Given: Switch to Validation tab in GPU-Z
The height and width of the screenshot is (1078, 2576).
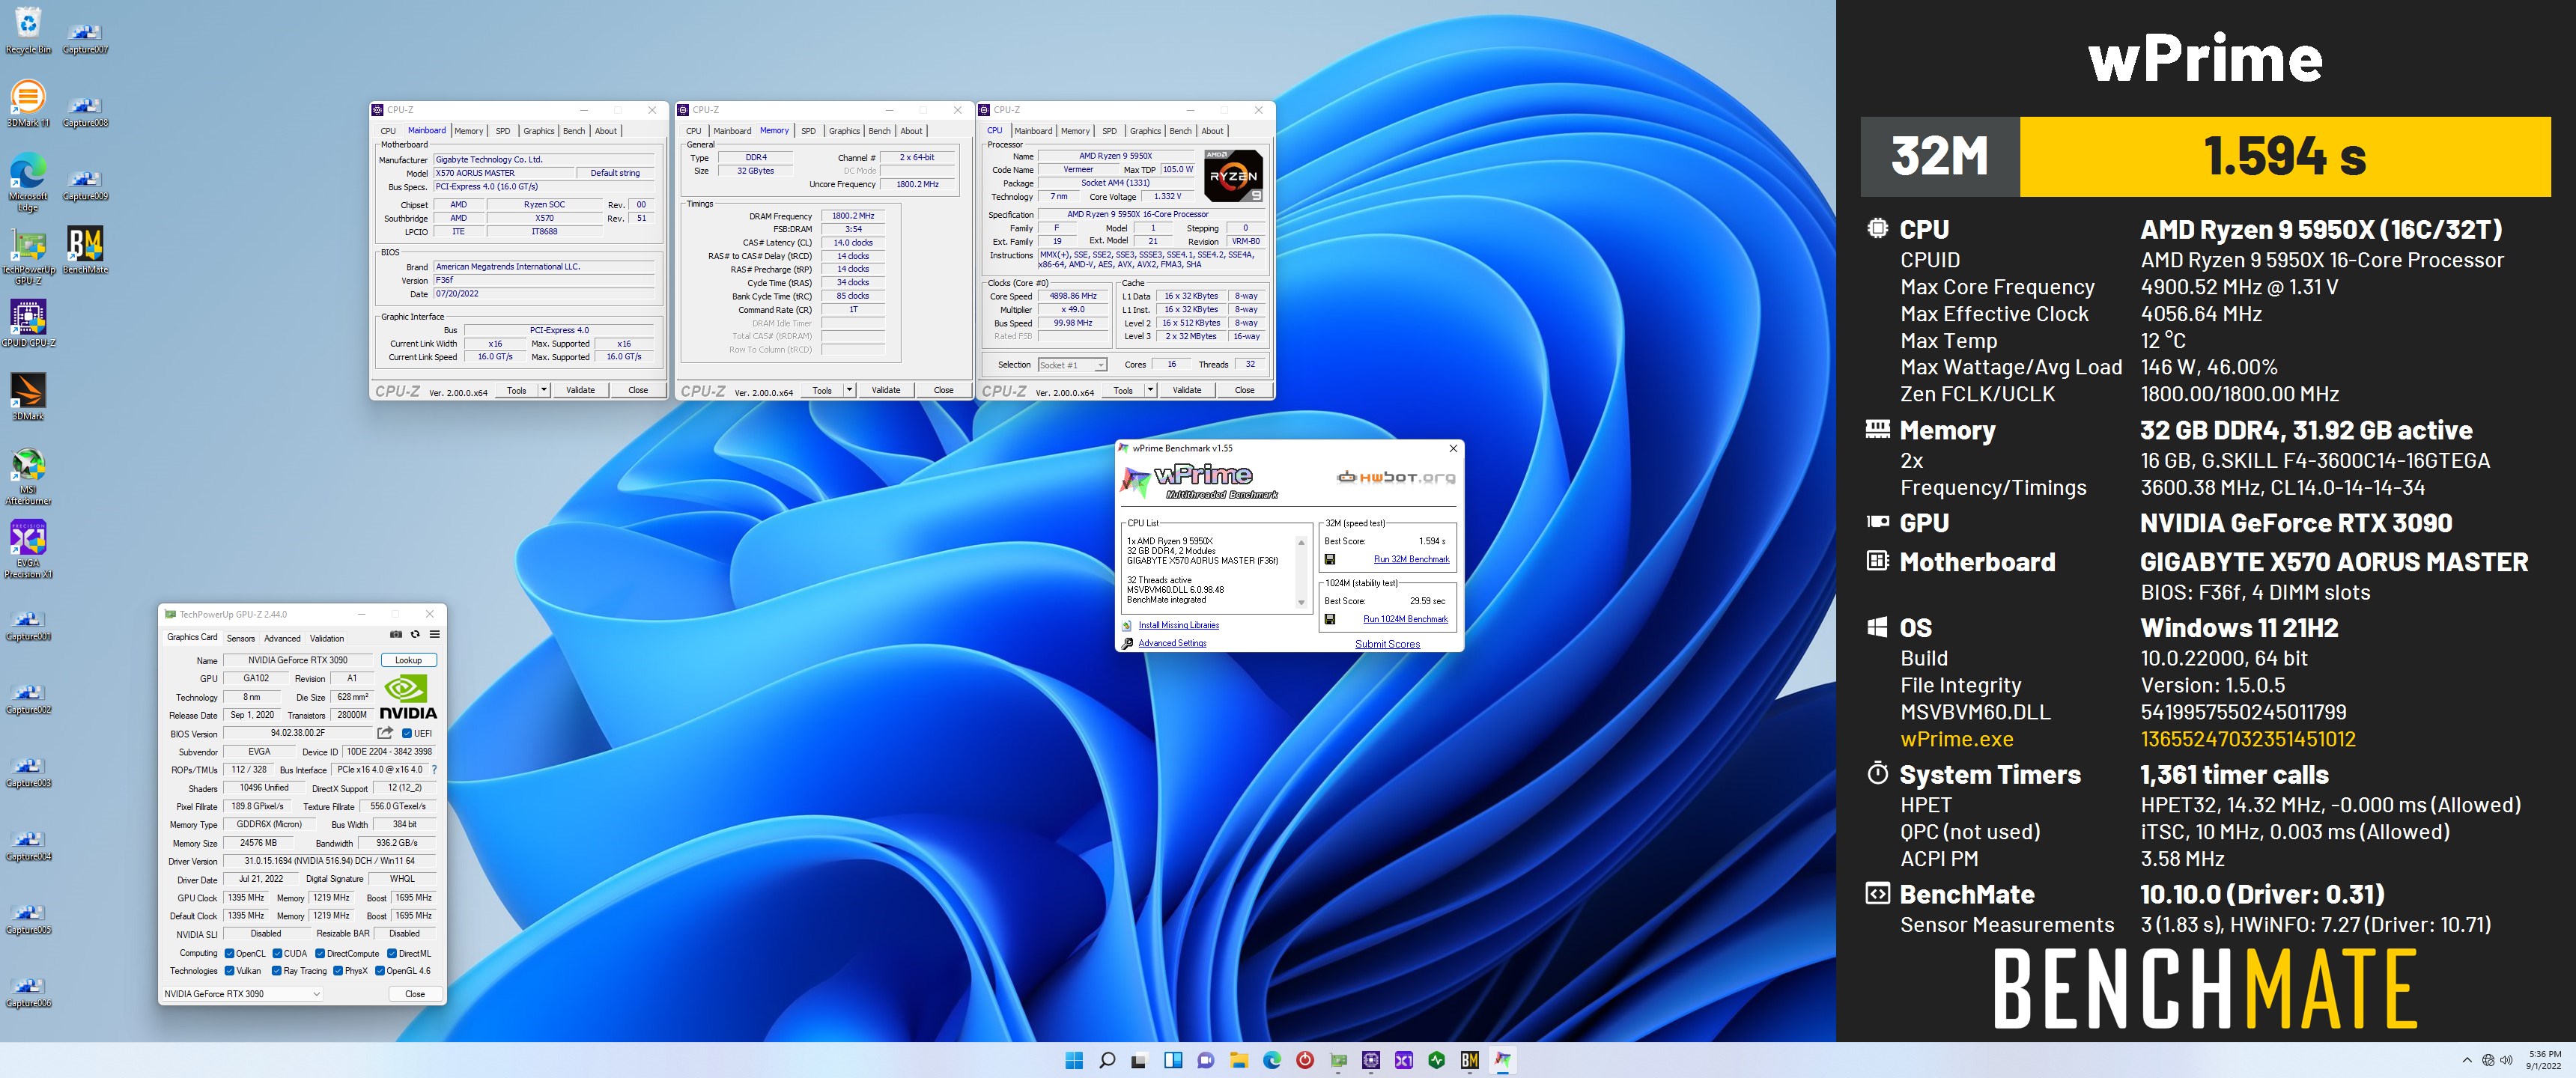Looking at the screenshot, I should click(x=327, y=638).
